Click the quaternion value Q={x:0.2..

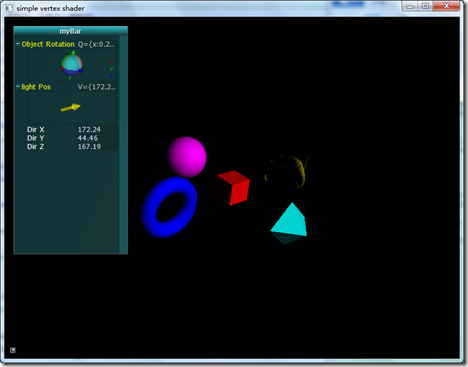coord(96,44)
